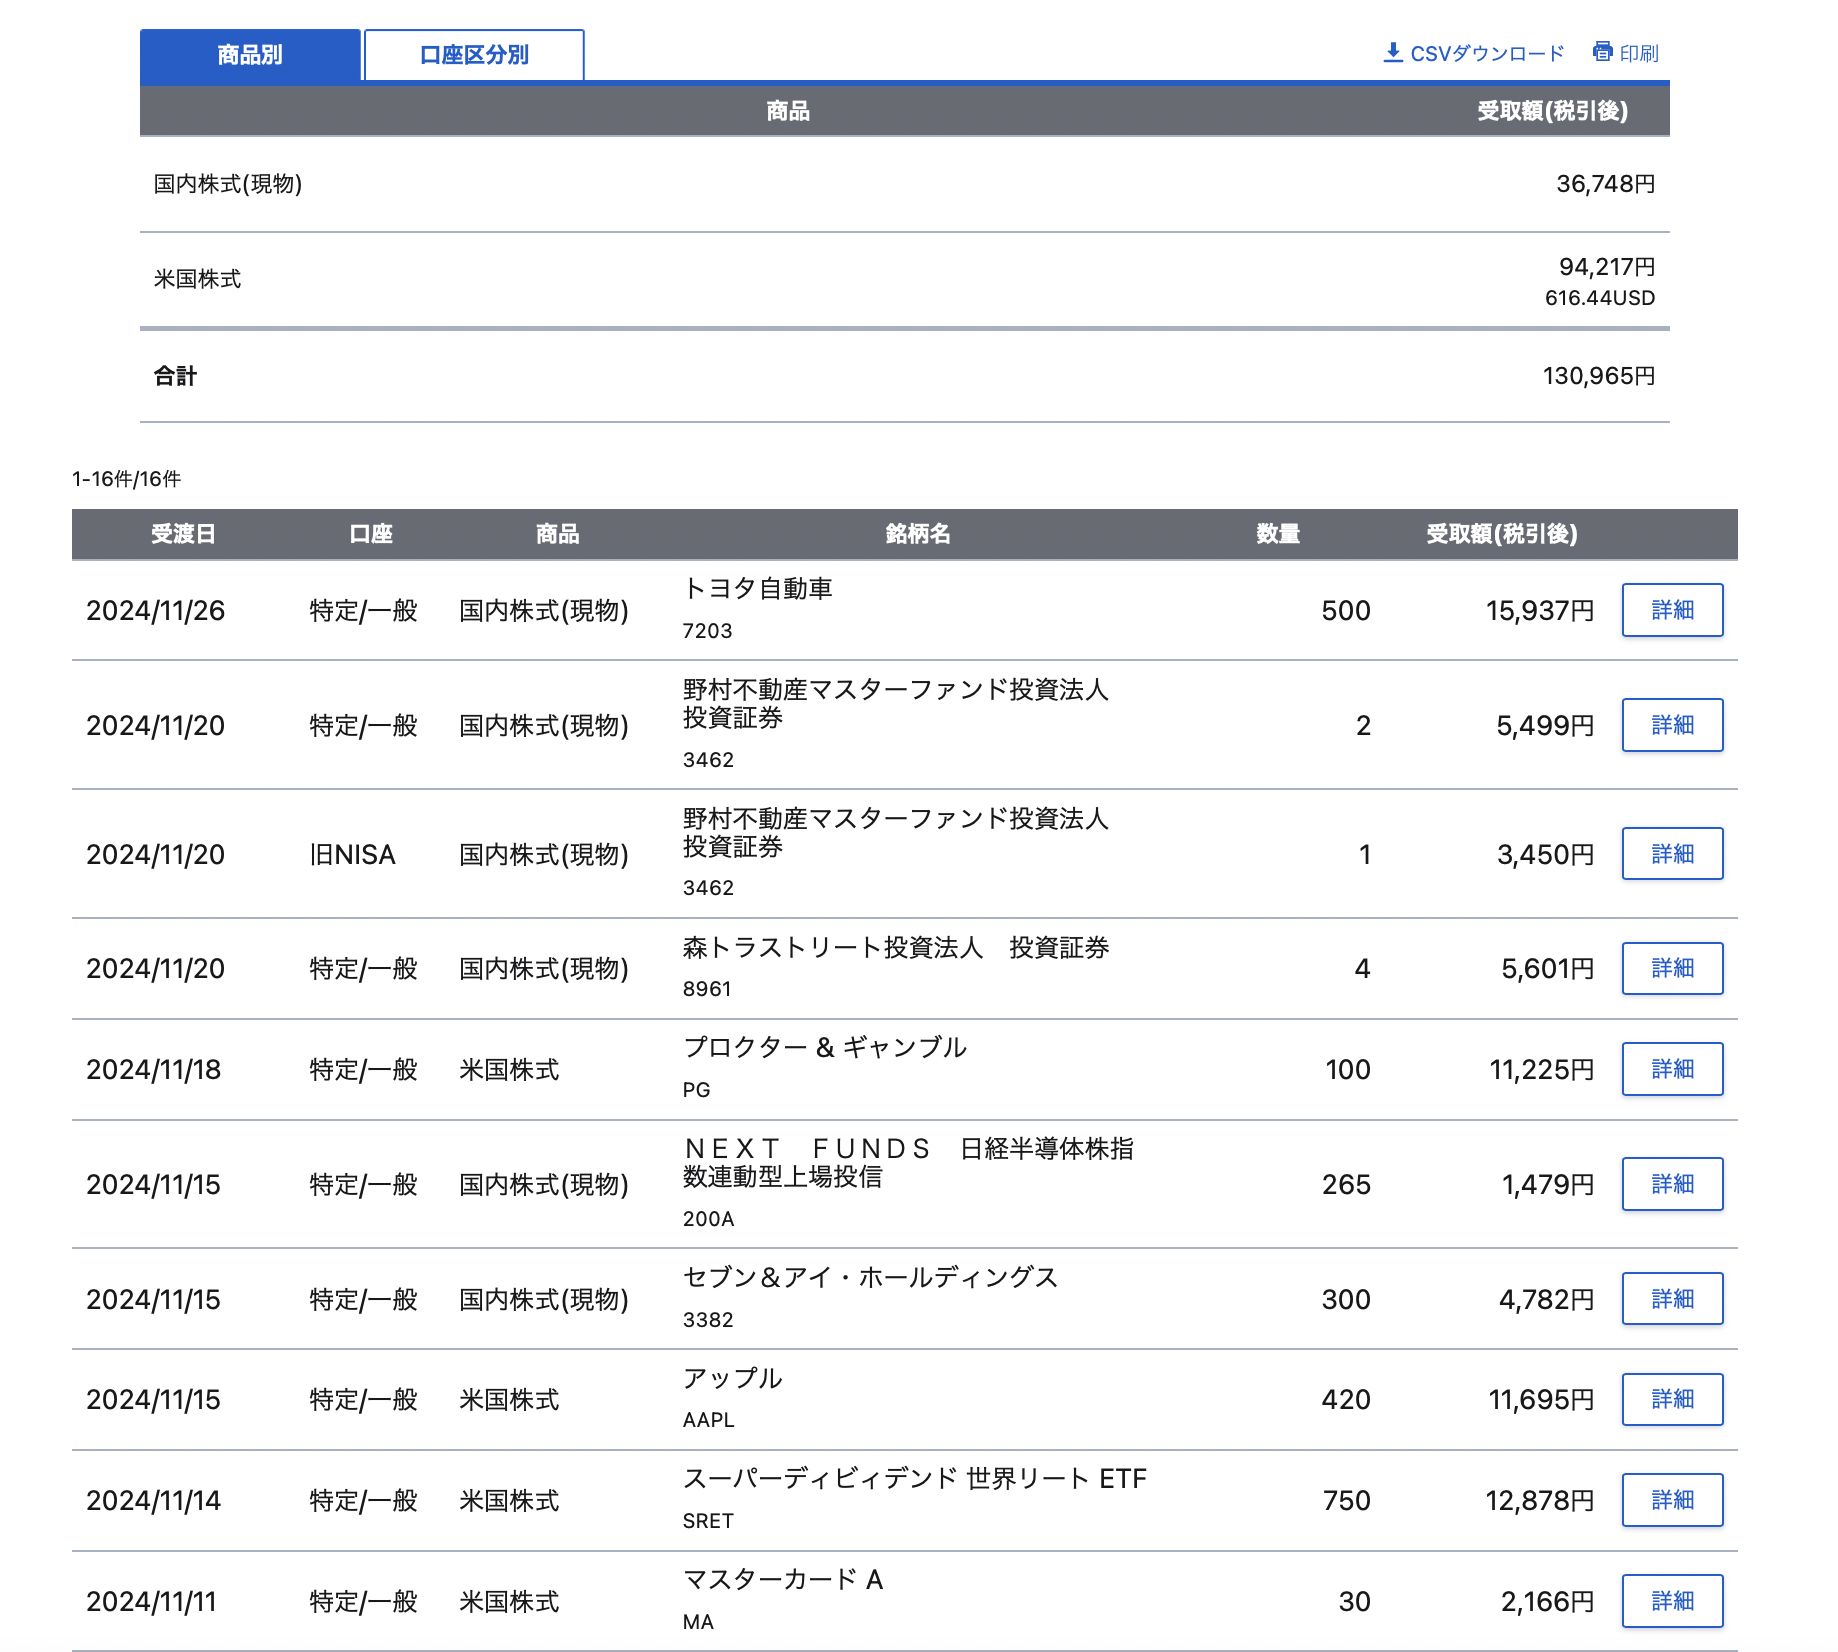Switch to the 口座区分別 tab
Image resolution: width=1838 pixels, height=1652 pixels.
point(474,55)
